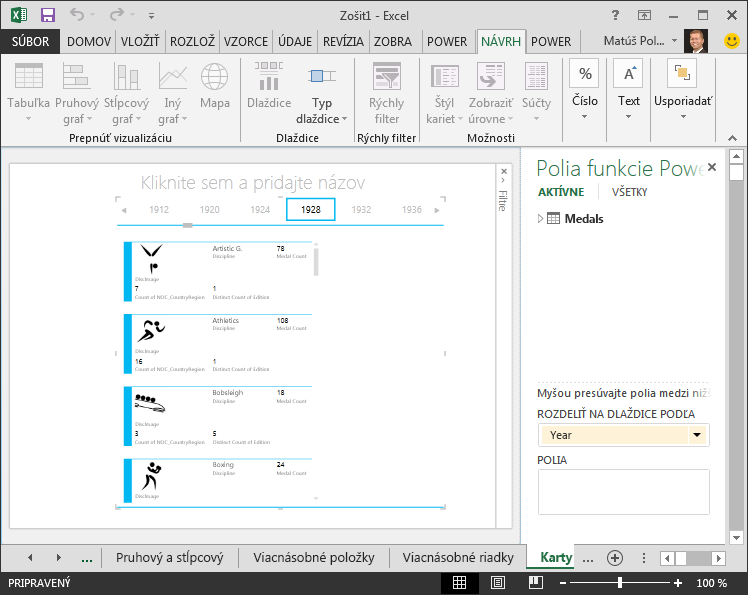The width and height of the screenshot is (748, 595).
Task: Switch to the DOMOV tab
Action: tap(89, 42)
